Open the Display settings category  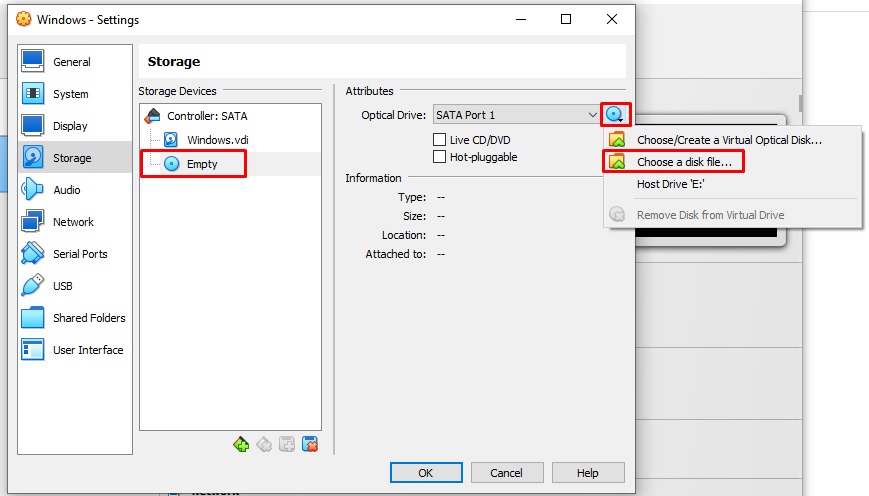75,126
